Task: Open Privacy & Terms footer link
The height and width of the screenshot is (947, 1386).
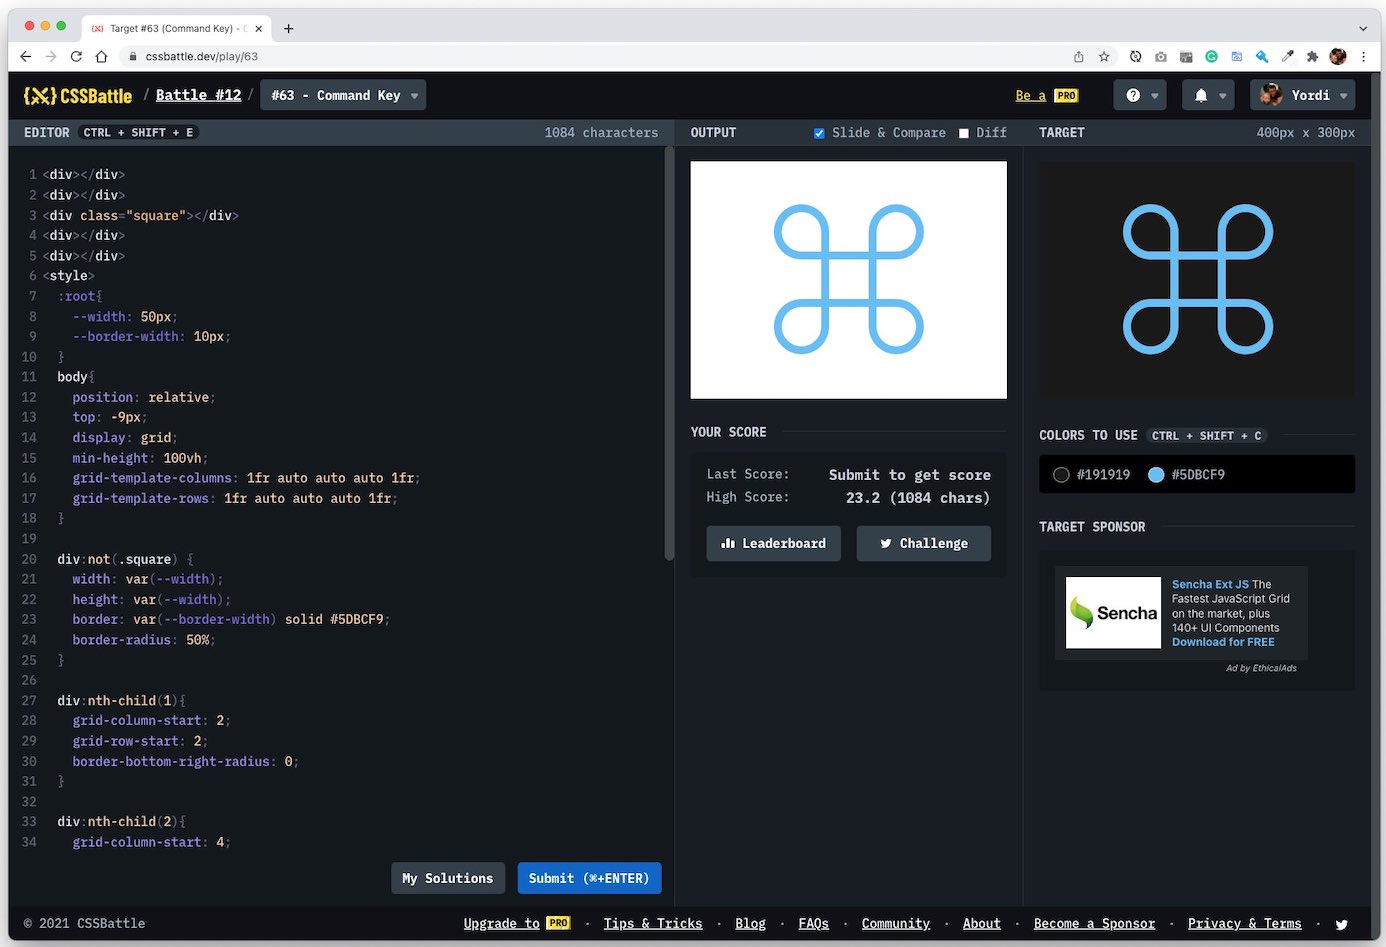Action: (1245, 923)
